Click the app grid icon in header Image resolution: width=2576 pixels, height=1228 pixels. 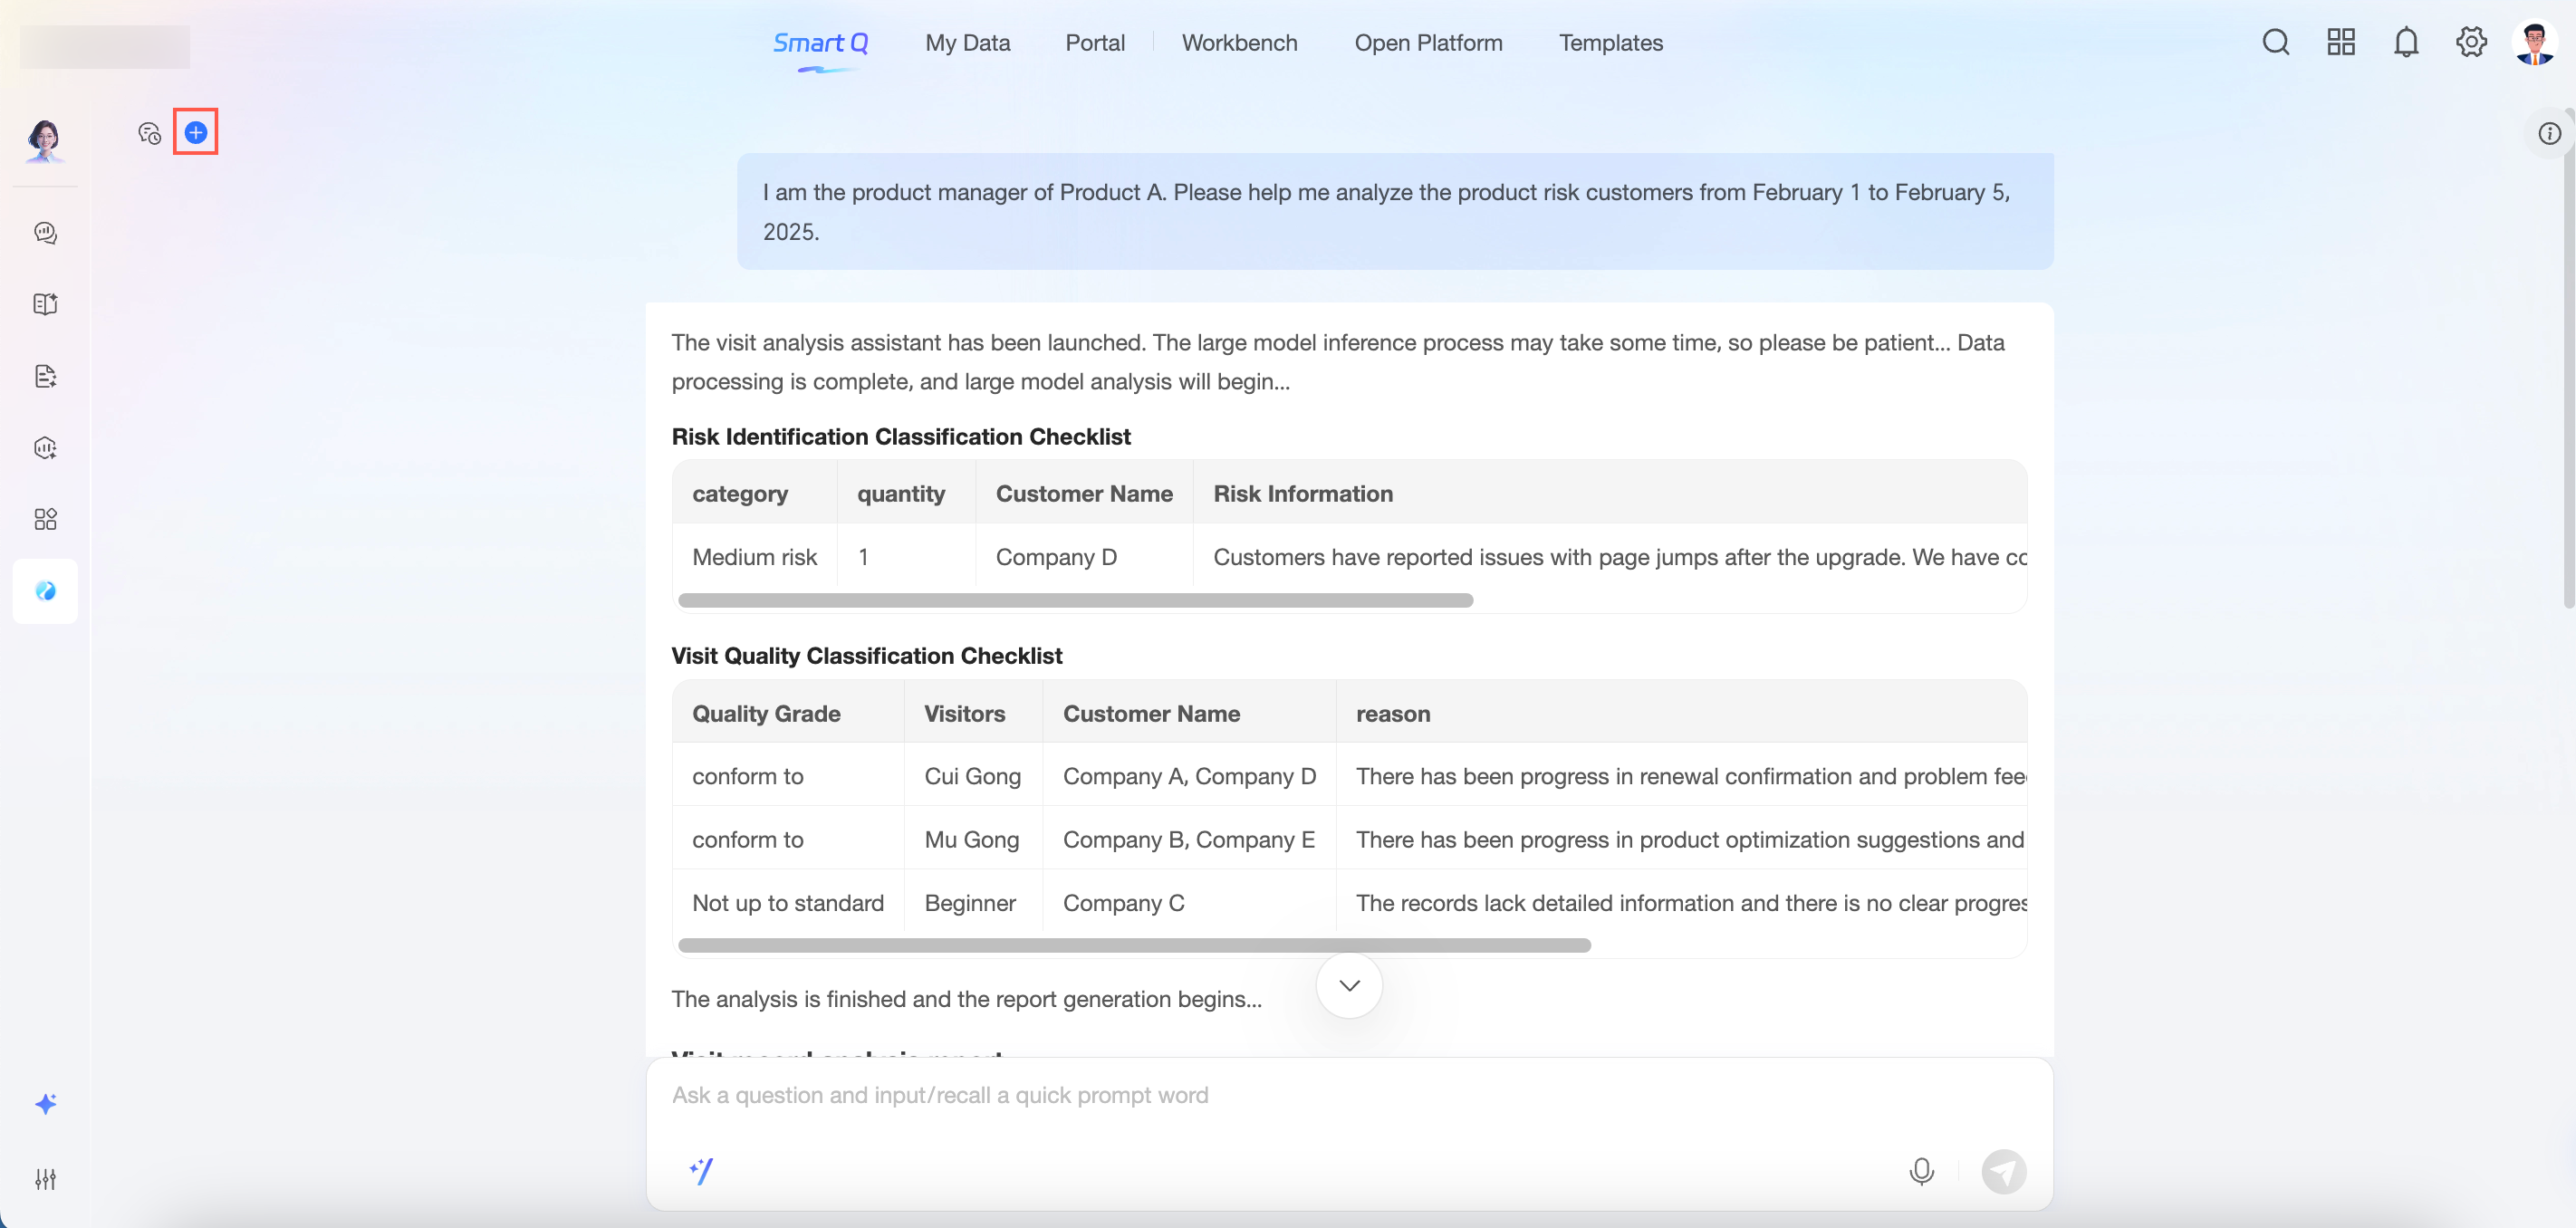click(2341, 43)
